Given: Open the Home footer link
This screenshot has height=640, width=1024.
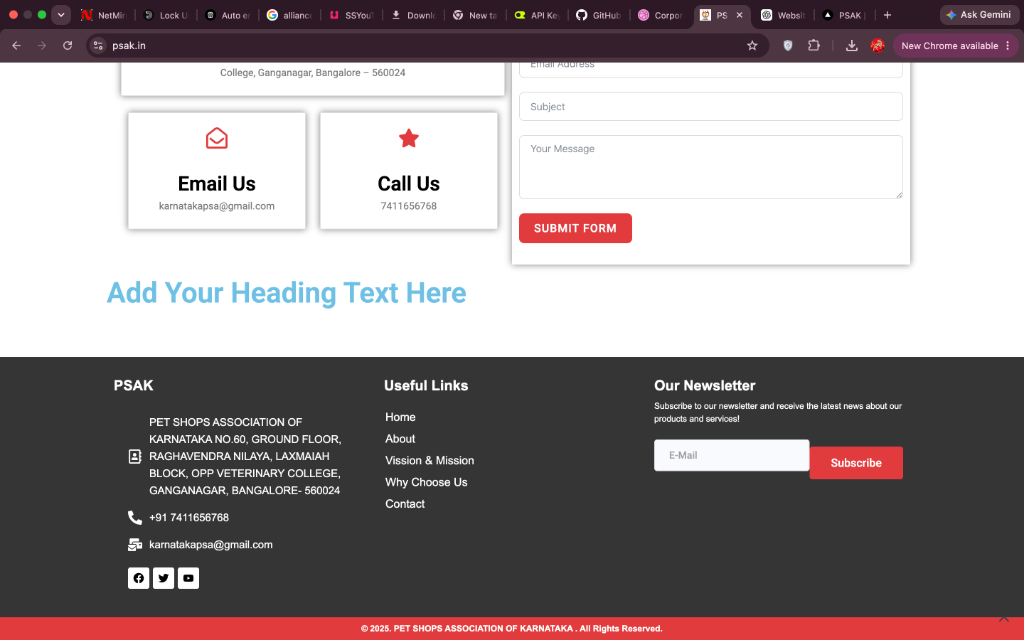Looking at the screenshot, I should coord(400,417).
